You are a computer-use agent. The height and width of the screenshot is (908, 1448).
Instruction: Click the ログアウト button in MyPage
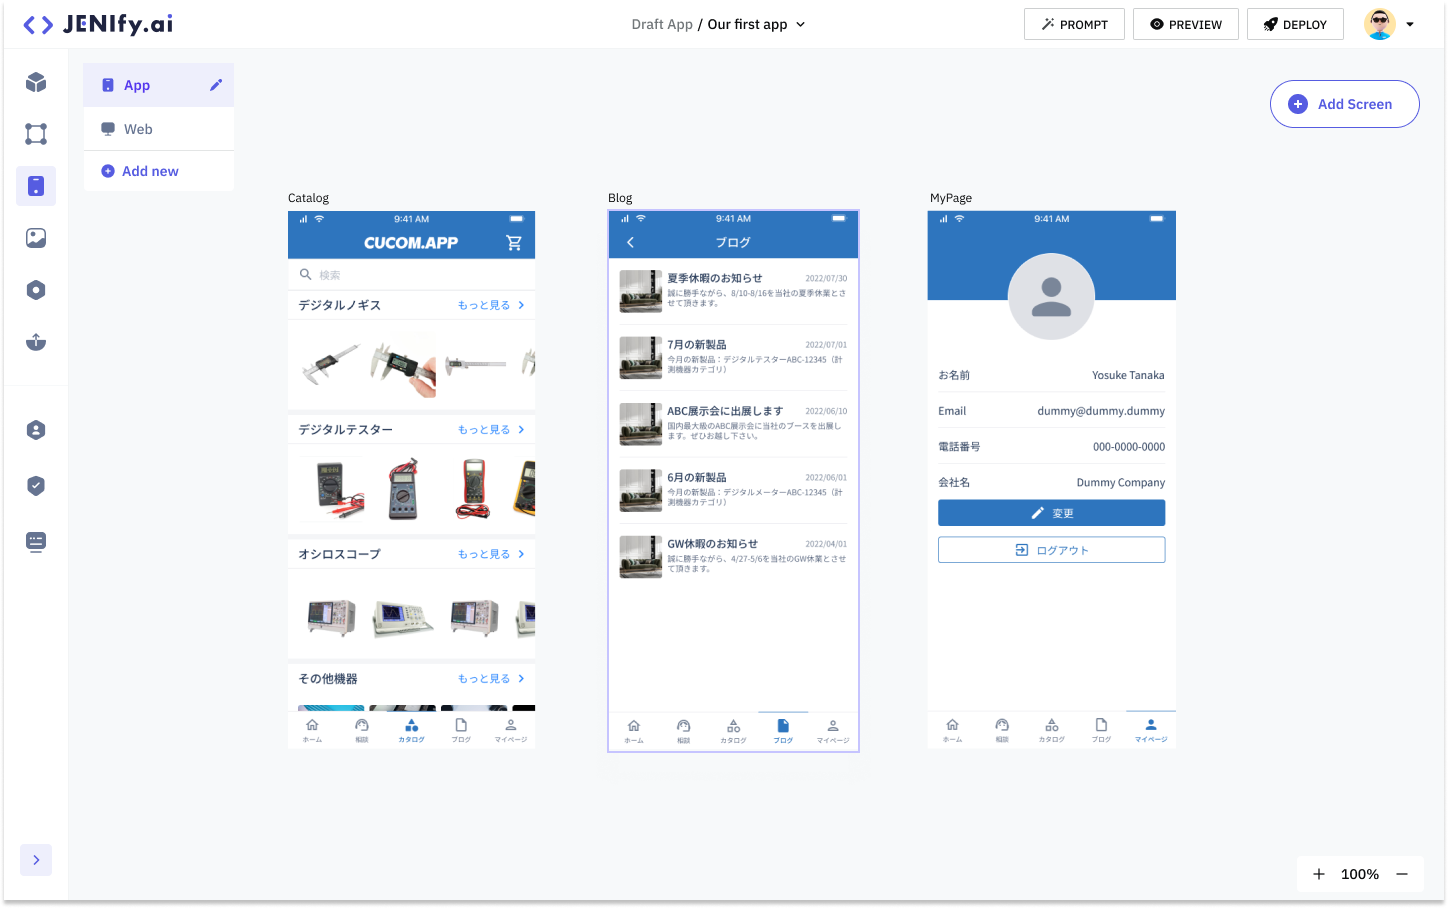(x=1051, y=550)
